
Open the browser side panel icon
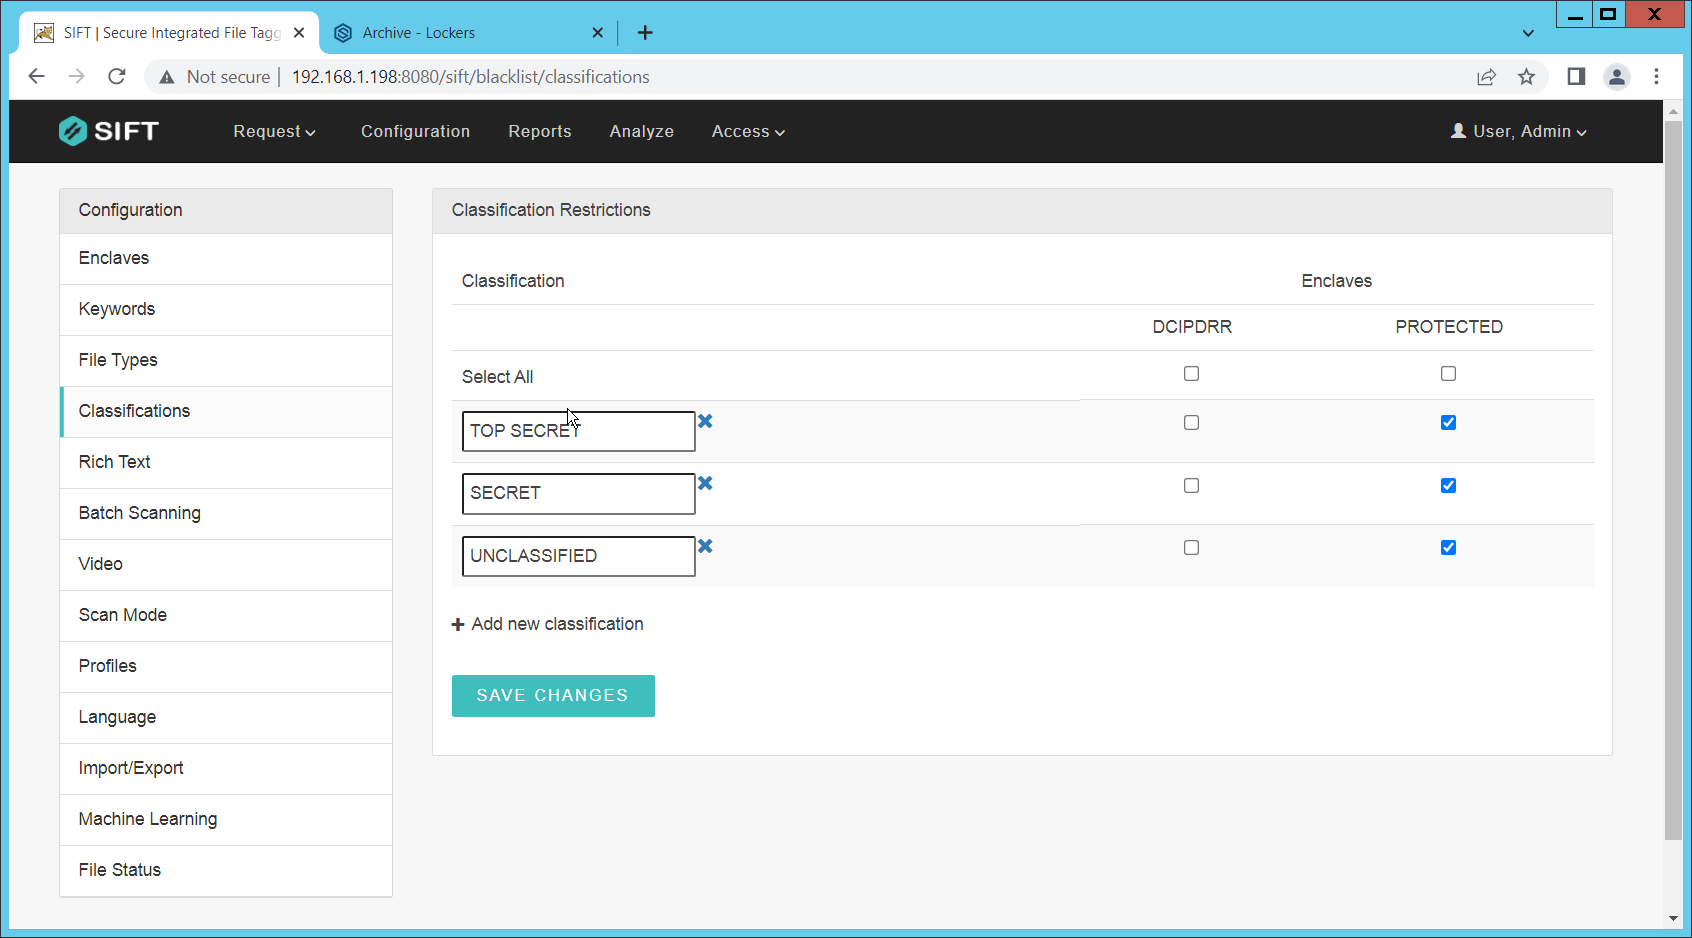click(x=1576, y=77)
